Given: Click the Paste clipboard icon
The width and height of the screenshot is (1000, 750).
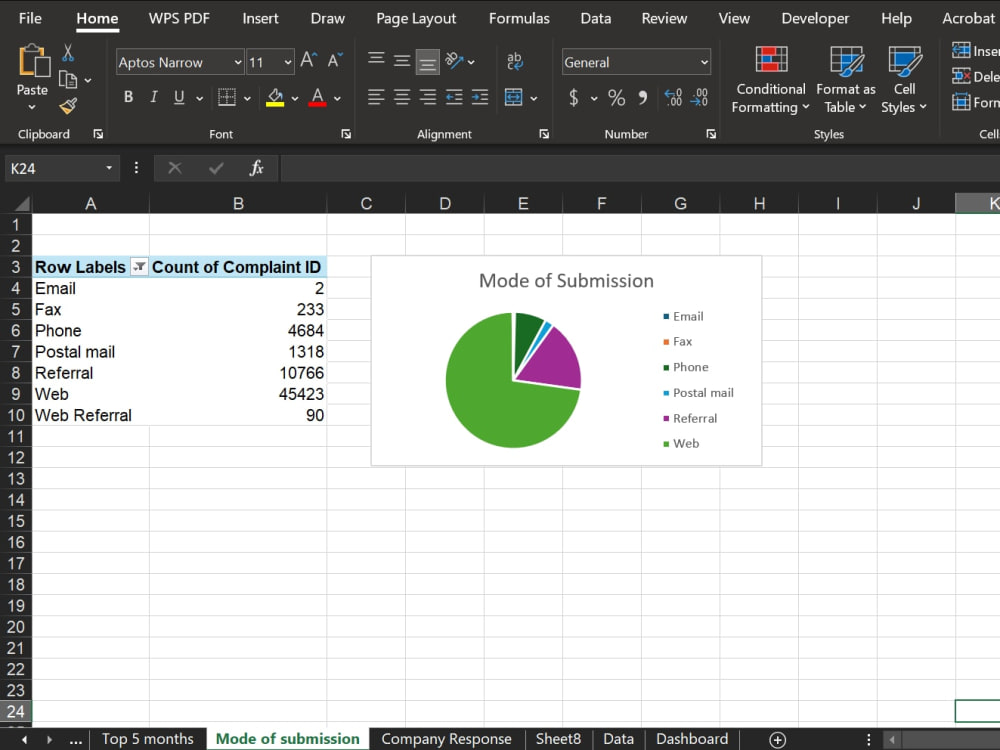Looking at the screenshot, I should (x=34, y=61).
